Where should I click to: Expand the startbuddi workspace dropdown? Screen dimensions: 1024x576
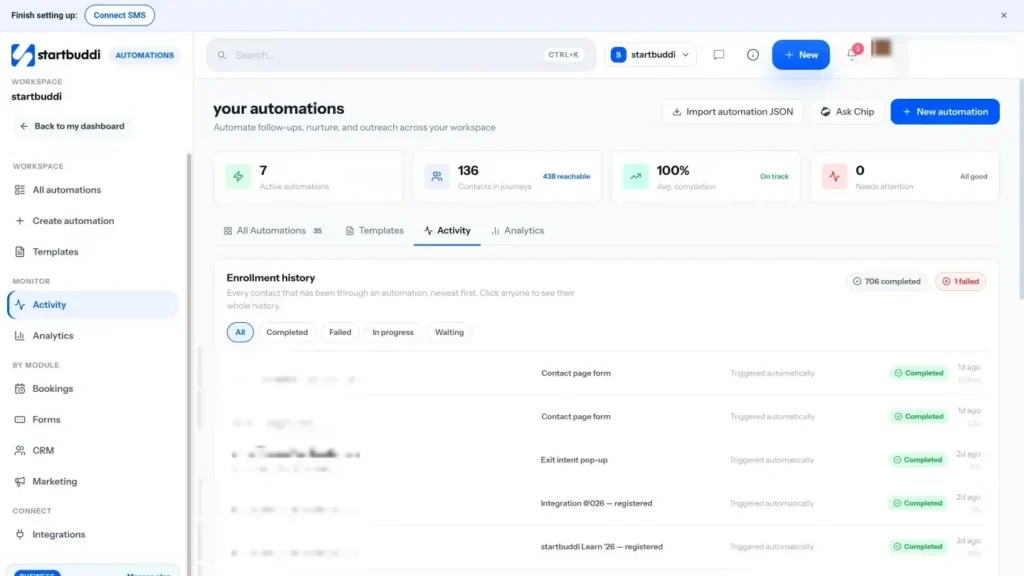[x=650, y=55]
